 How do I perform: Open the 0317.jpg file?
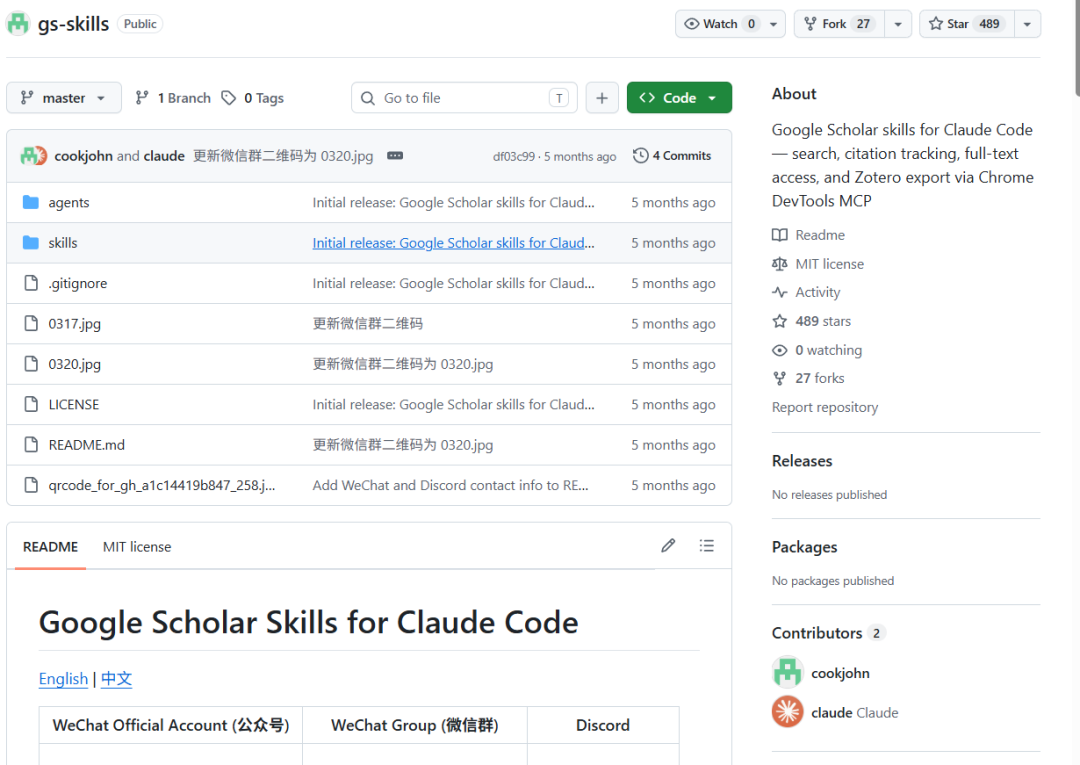click(x=74, y=324)
